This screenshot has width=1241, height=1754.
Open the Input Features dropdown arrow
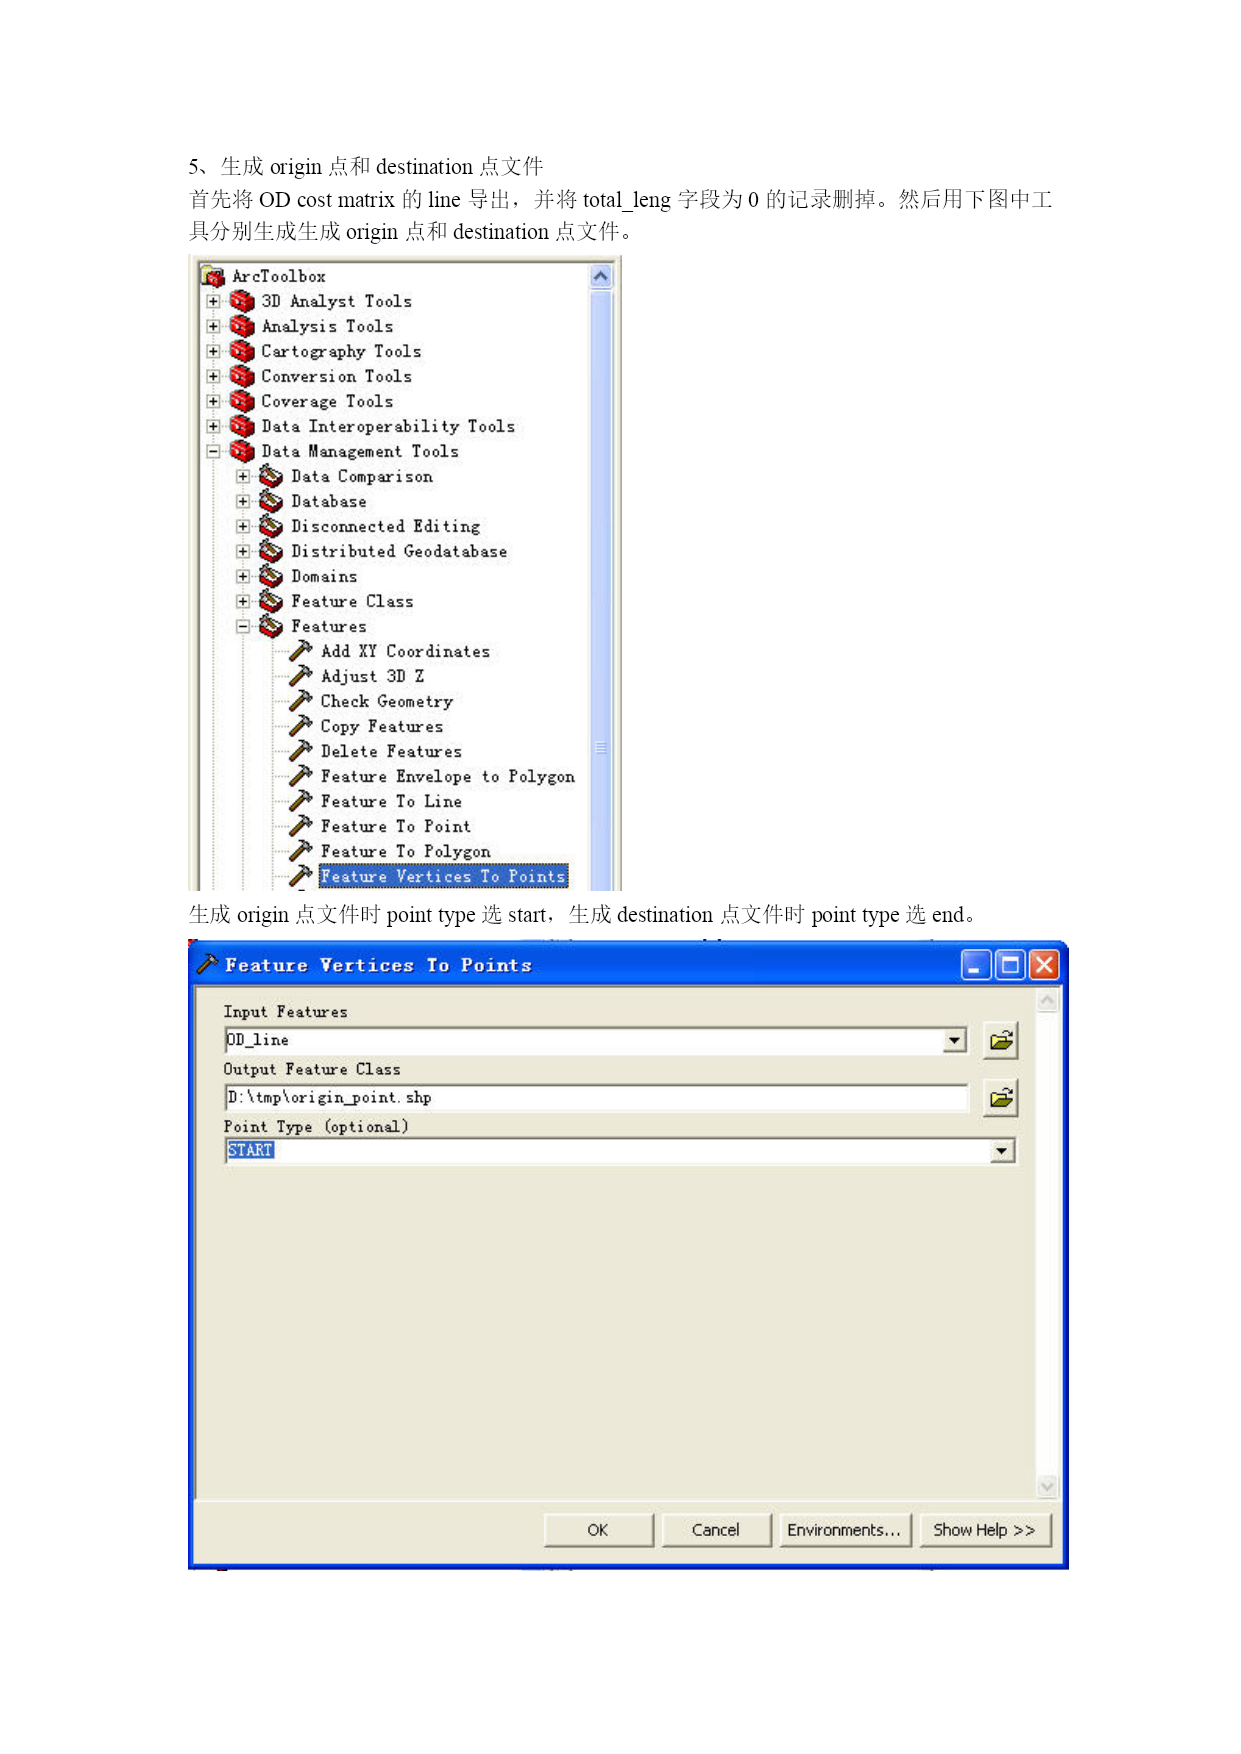(x=955, y=1041)
